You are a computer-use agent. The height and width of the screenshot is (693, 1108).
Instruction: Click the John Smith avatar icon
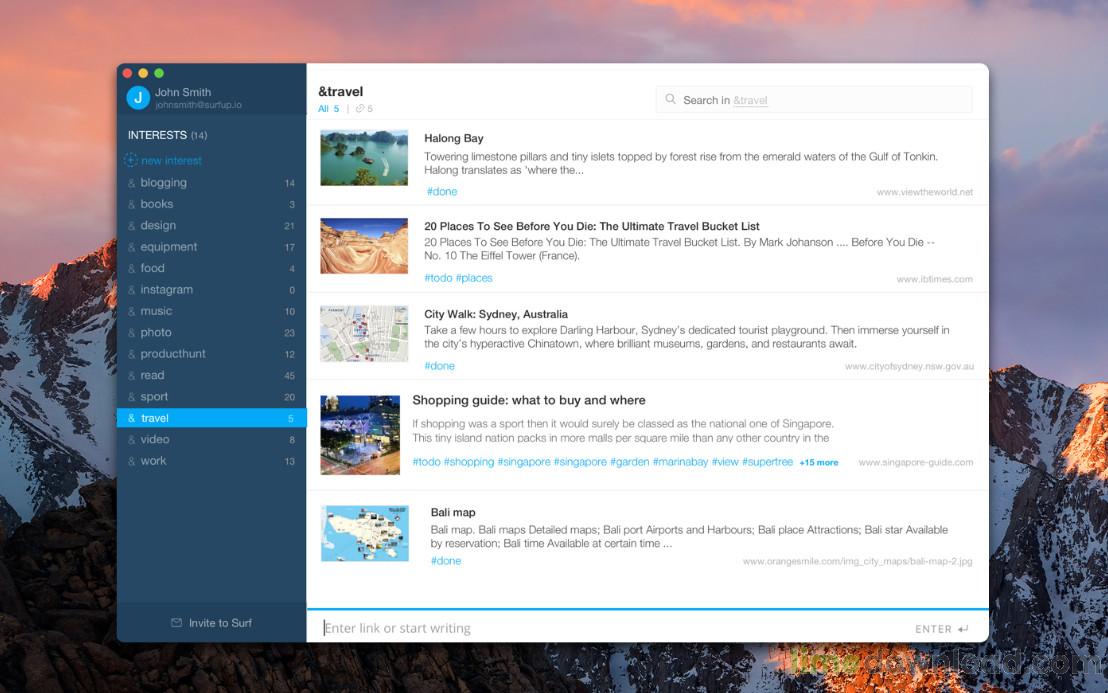pos(138,97)
